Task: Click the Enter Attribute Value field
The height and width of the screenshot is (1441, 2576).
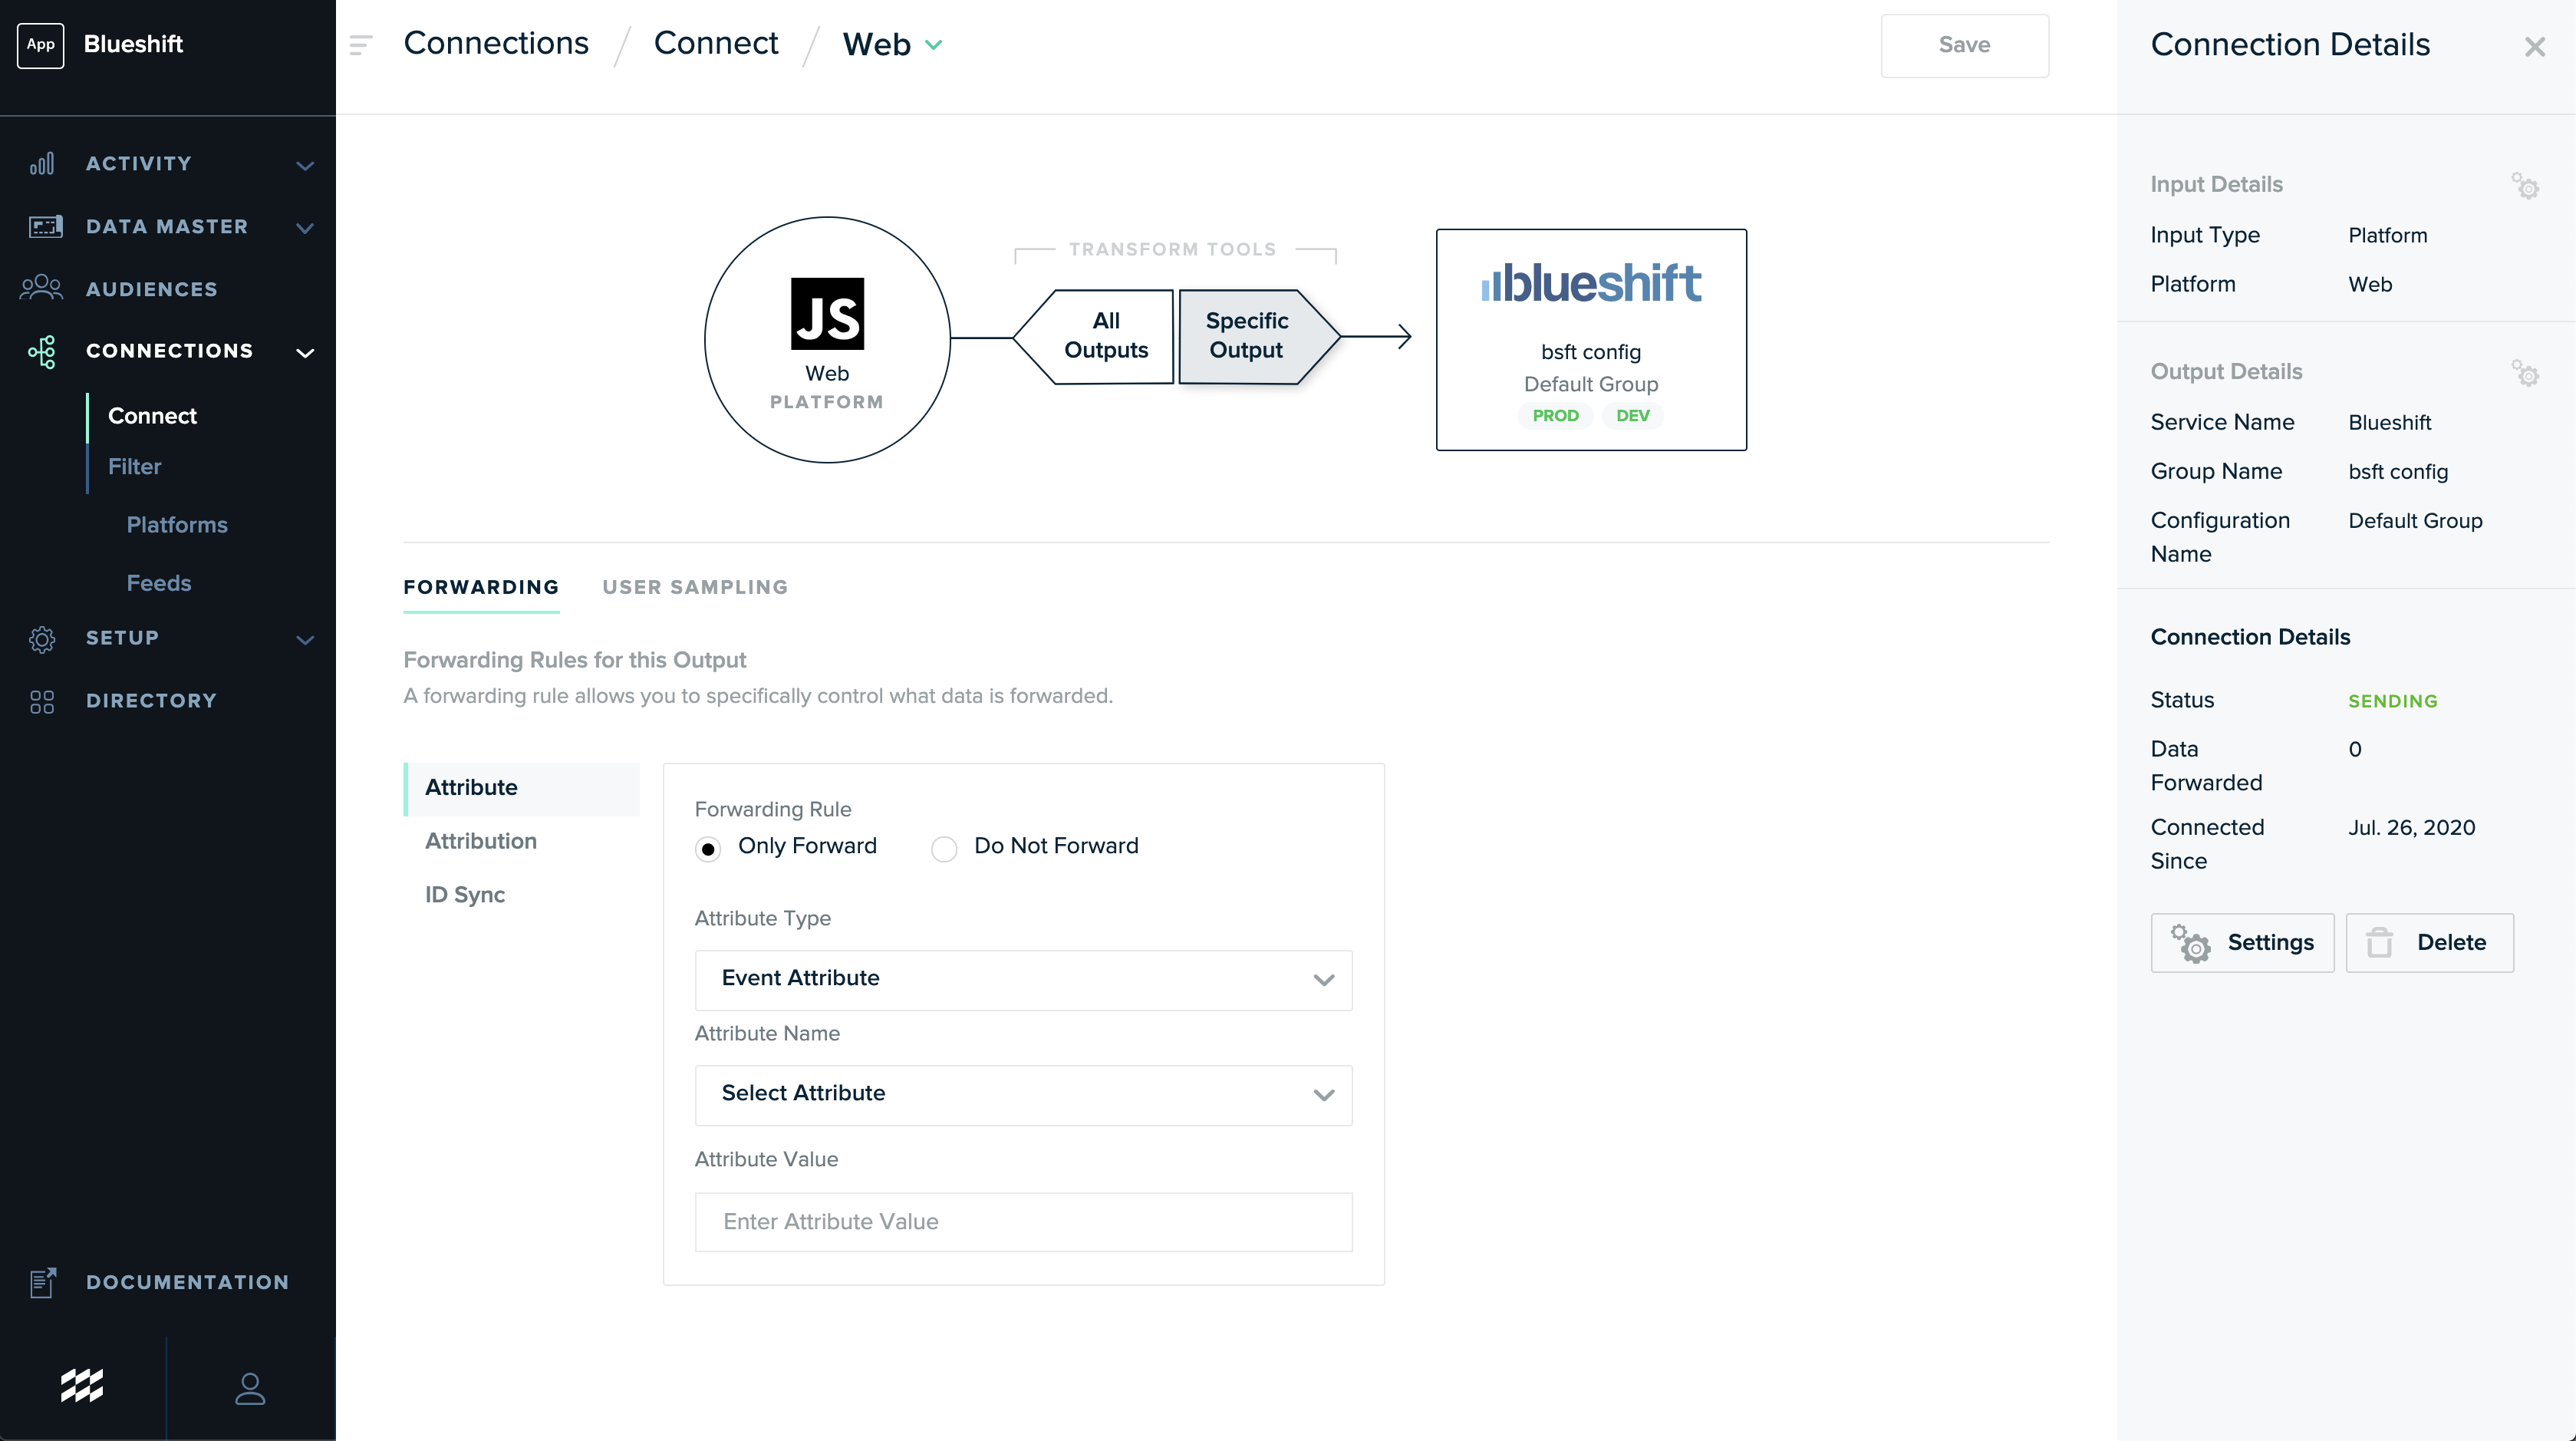Action: [x=1023, y=1222]
